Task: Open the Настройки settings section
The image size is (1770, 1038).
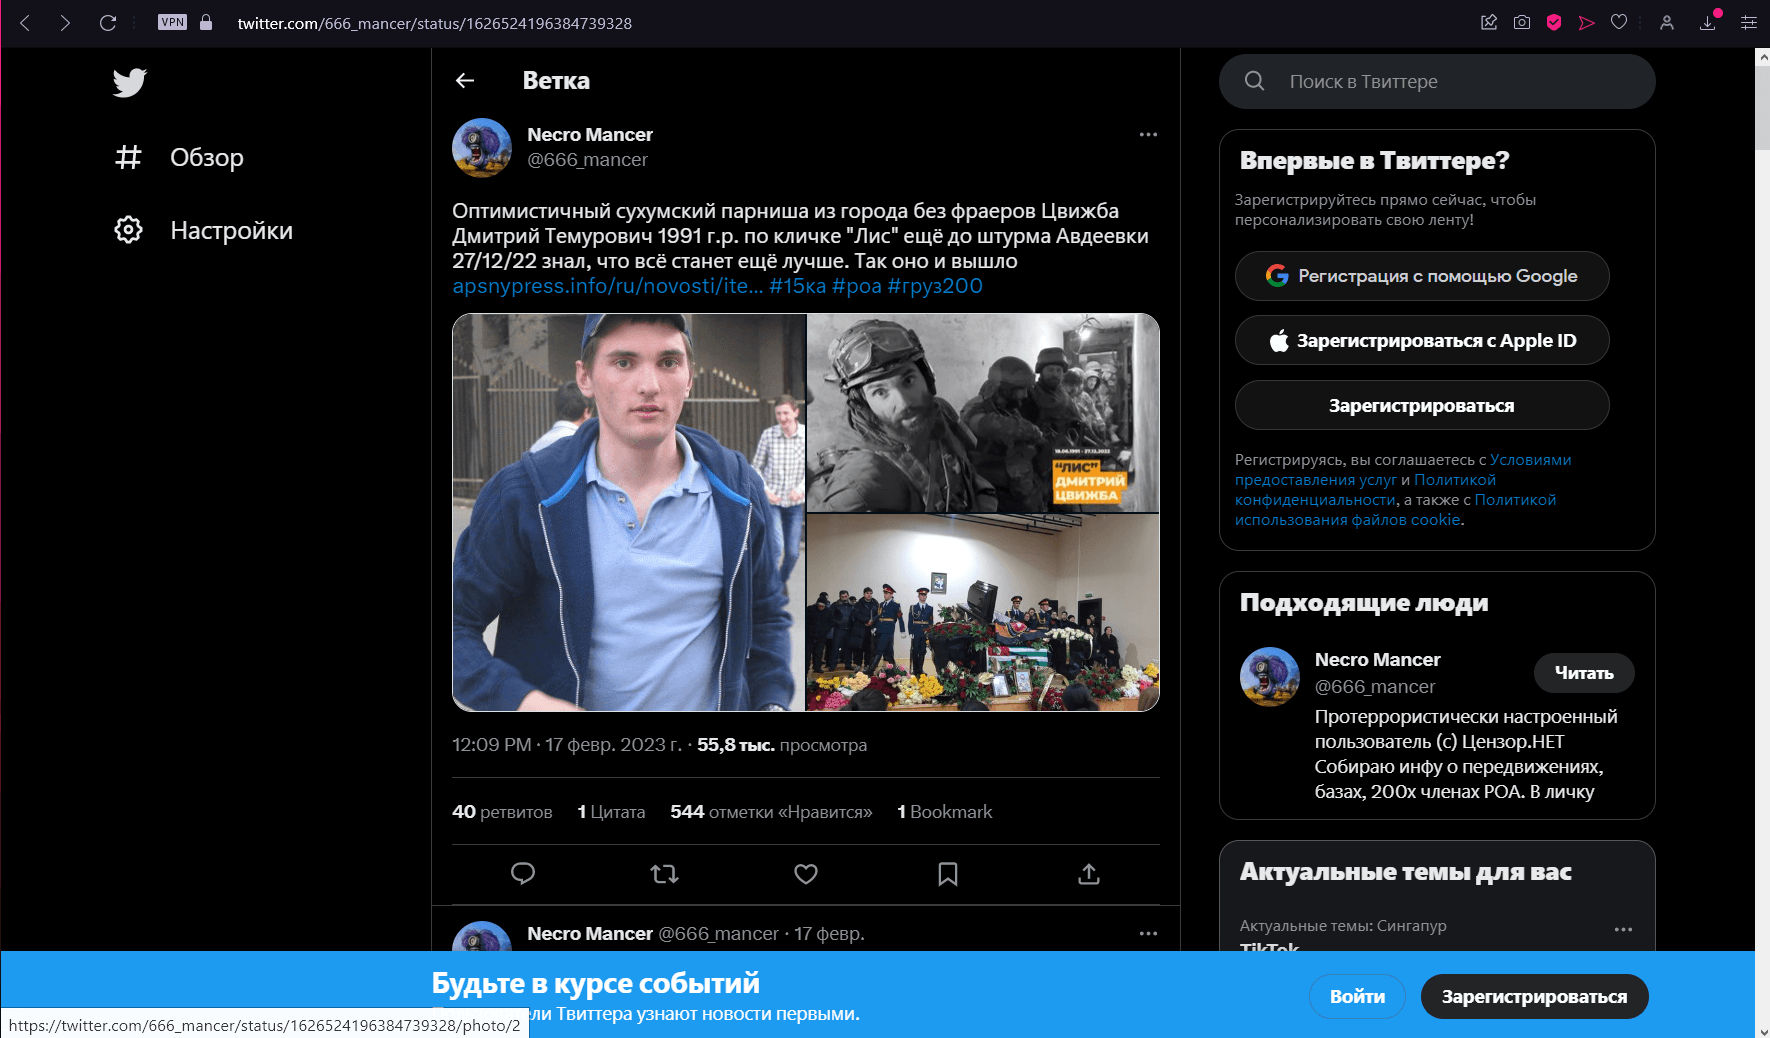Action: [203, 230]
